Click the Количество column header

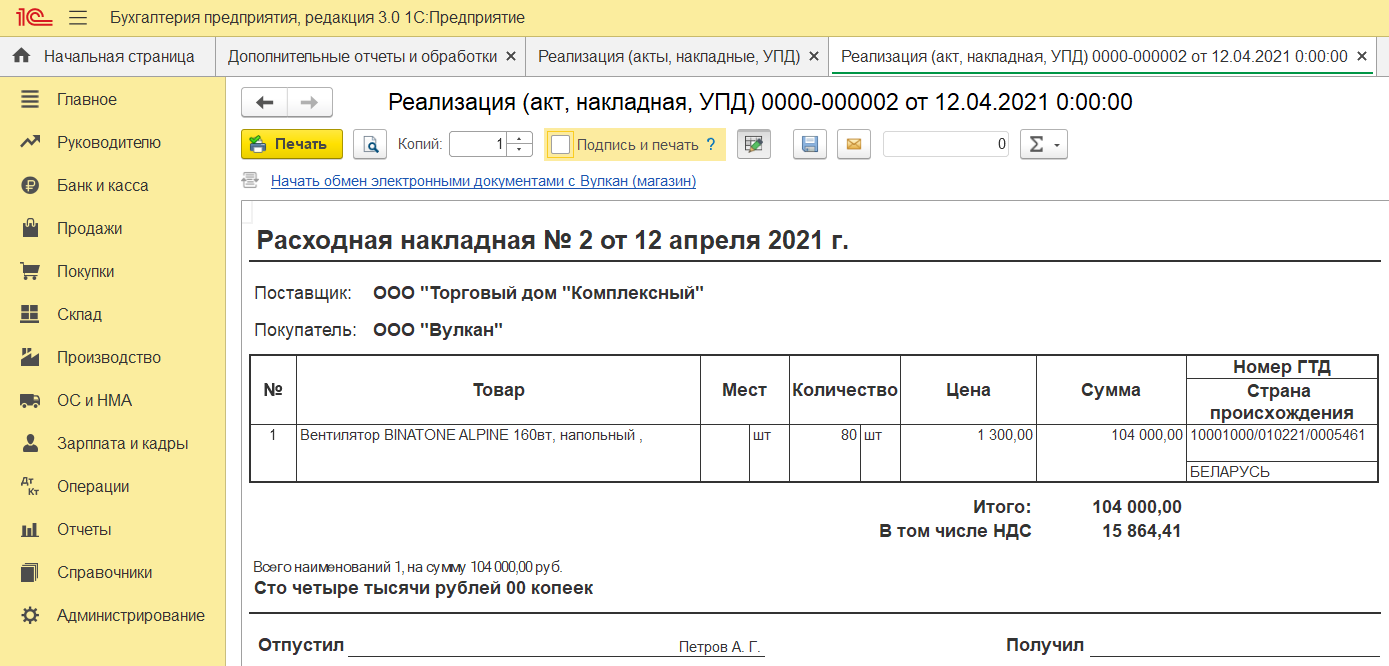point(845,390)
